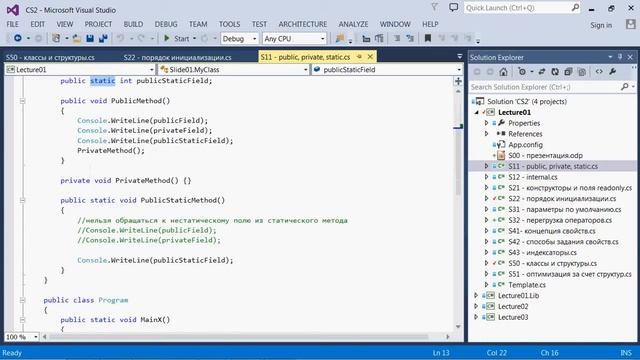Screen dimensions: 640x360
Task: Expand the Properties node
Action: click(487, 123)
